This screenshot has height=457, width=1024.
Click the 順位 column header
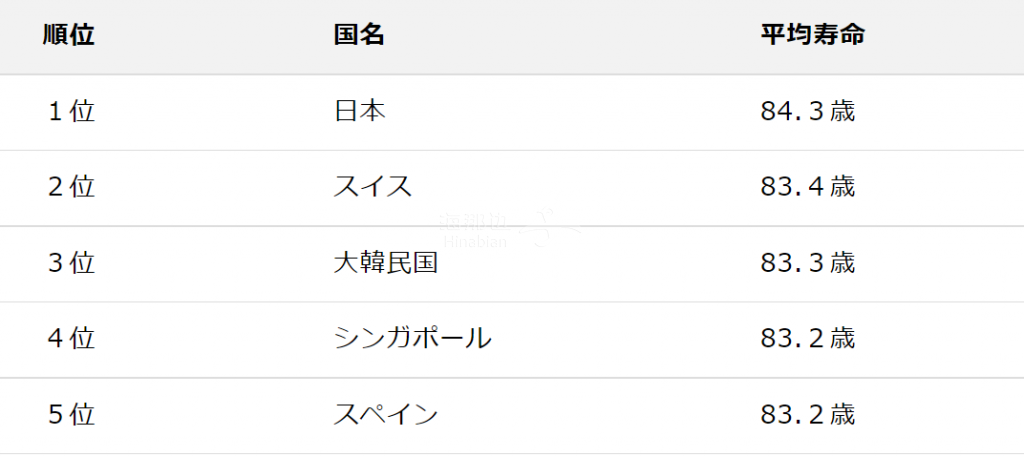[x=69, y=35]
